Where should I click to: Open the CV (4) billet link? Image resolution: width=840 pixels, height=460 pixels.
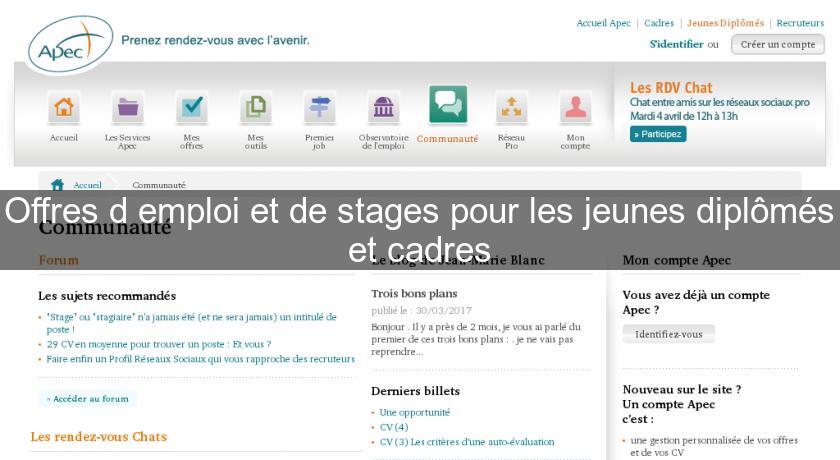tap(394, 427)
